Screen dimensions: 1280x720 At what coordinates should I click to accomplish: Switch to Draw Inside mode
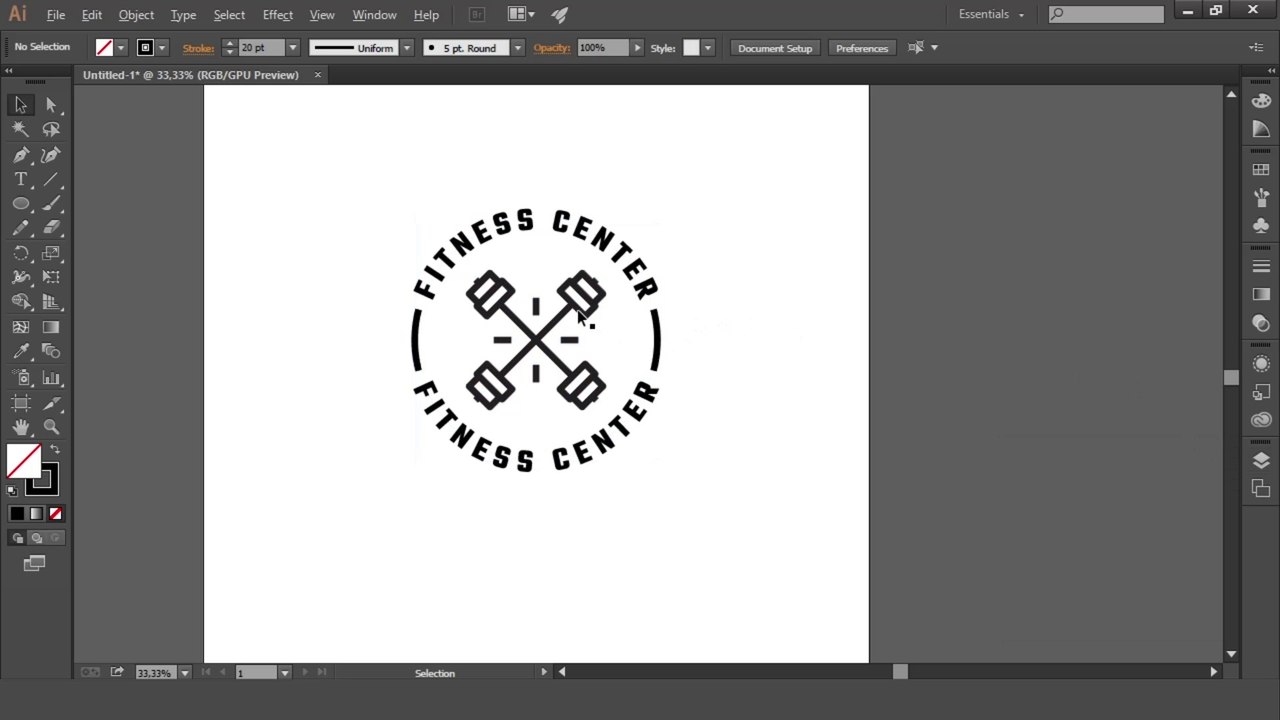coord(55,538)
